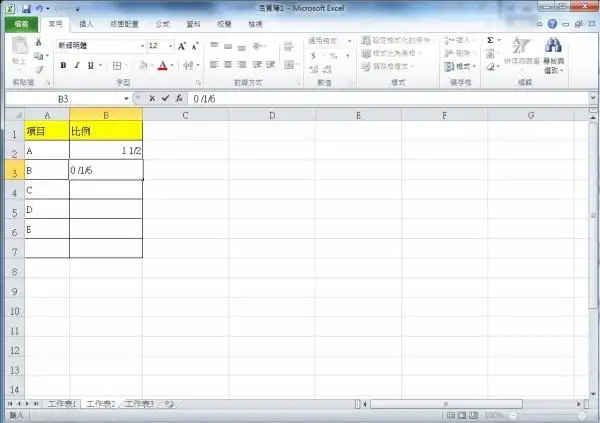Screen dimensions: 600x423
Task: Click the Bold formatting button
Action: 63,66
